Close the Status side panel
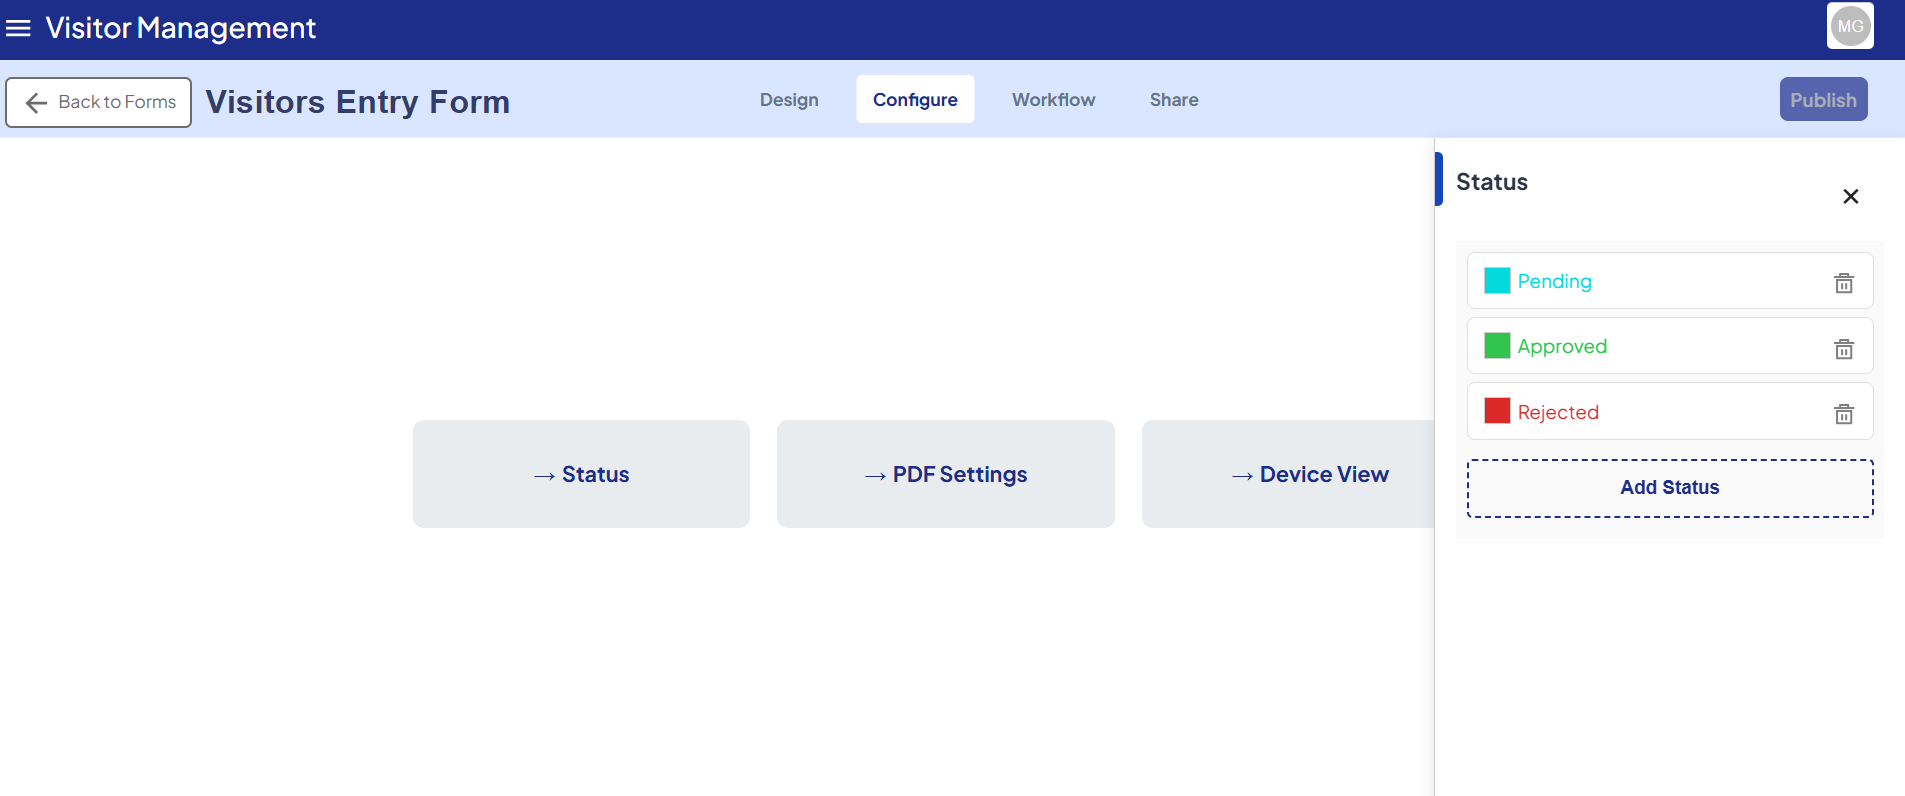The image size is (1905, 796). pyautogui.click(x=1850, y=196)
